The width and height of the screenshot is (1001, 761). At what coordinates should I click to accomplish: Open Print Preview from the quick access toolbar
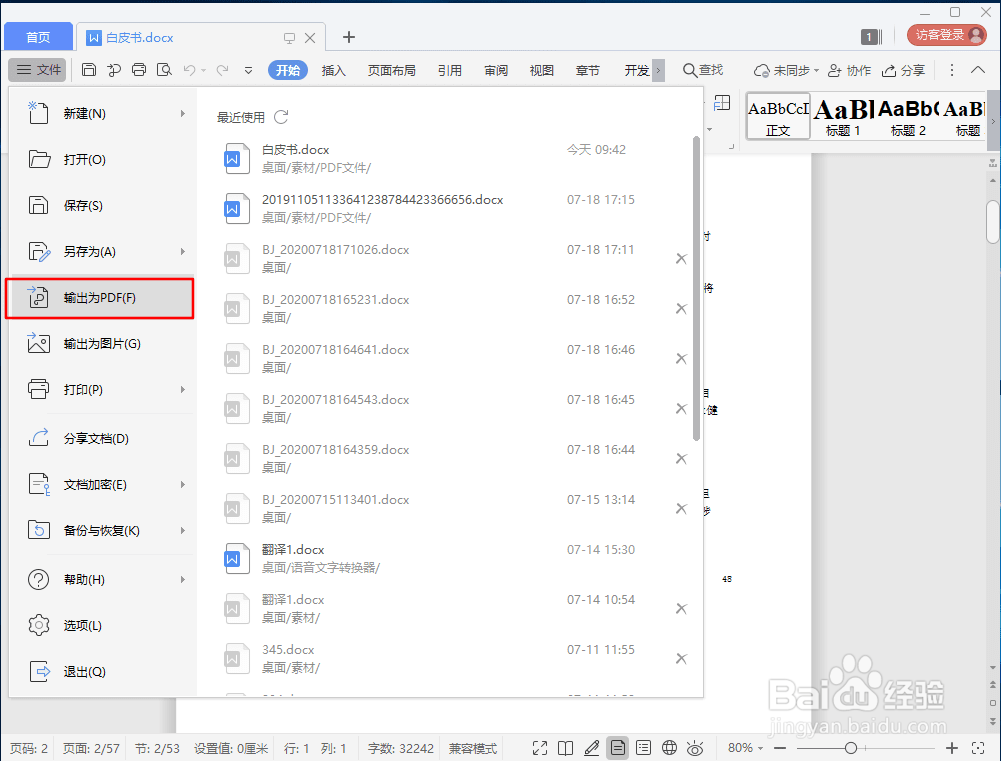click(165, 70)
